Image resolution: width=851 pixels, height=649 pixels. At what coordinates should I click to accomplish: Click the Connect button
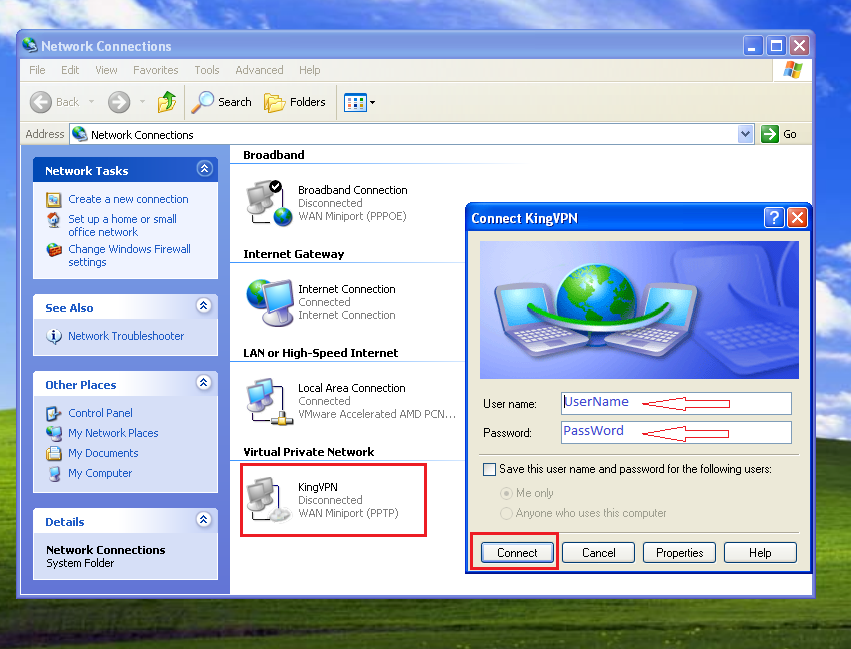pyautogui.click(x=517, y=552)
